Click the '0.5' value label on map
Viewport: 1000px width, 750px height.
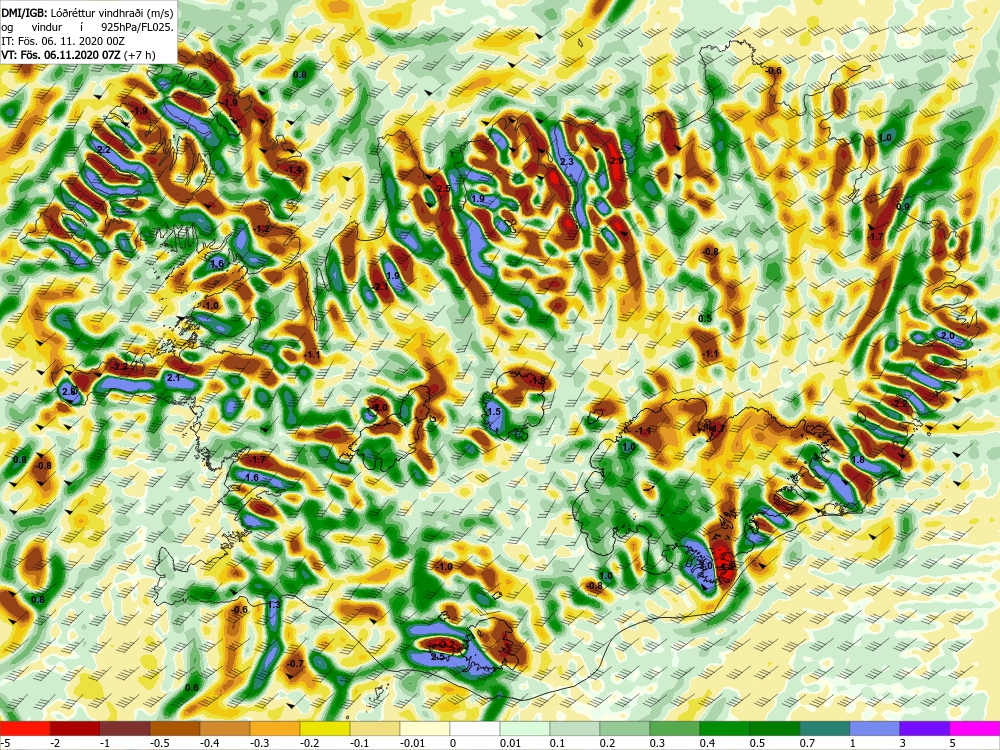click(705, 318)
